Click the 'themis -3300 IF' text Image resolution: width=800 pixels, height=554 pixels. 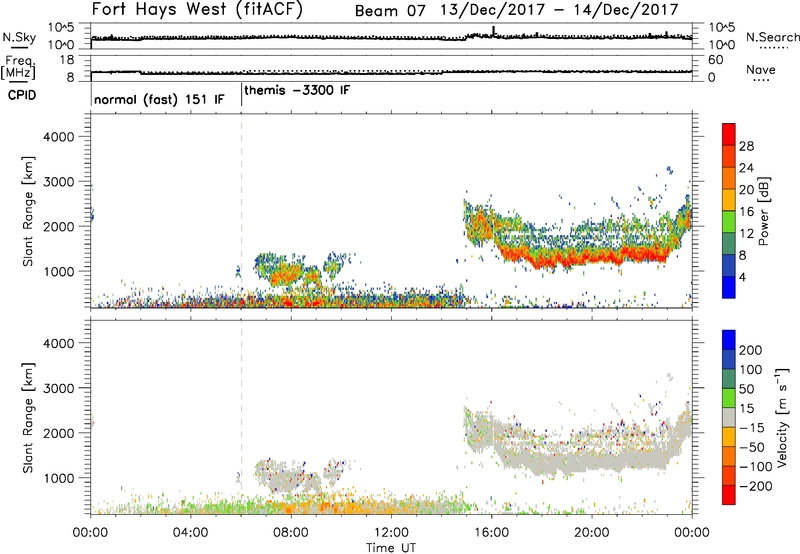point(297,90)
